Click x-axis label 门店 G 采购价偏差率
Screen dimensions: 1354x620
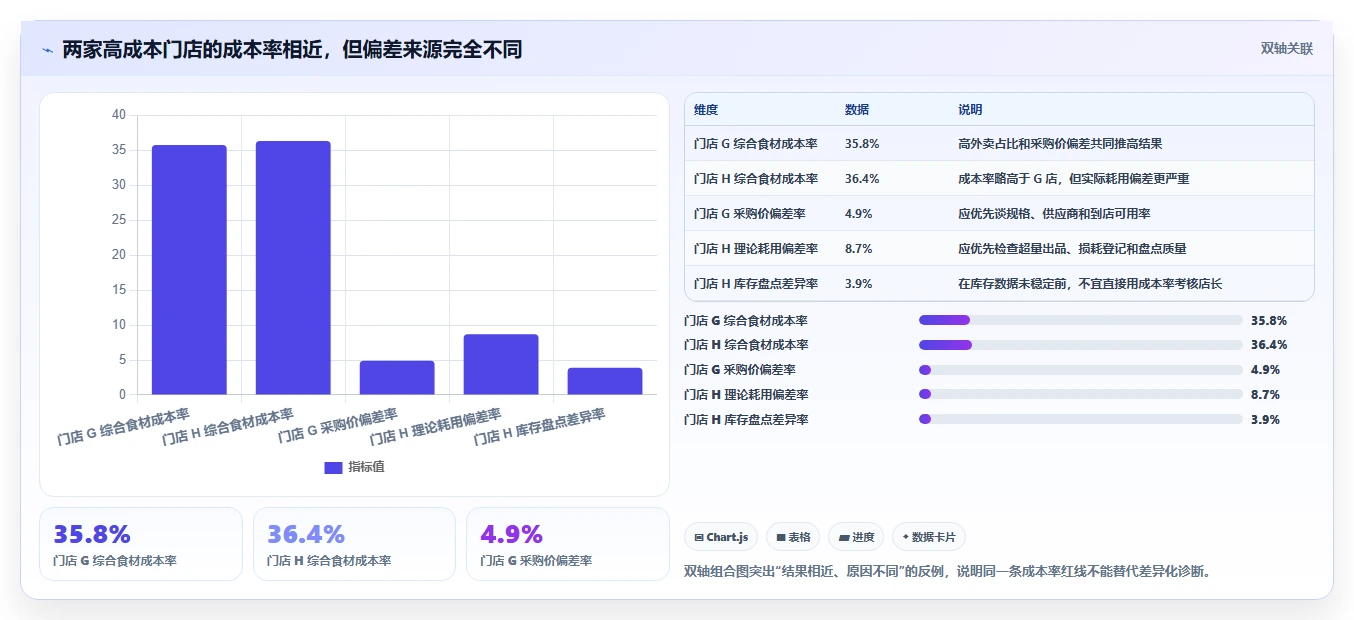[x=337, y=426]
